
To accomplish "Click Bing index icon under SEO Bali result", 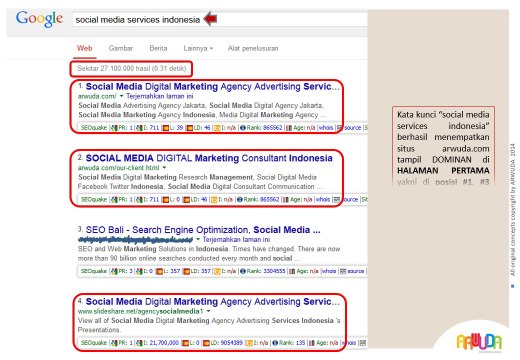I will (x=217, y=271).
